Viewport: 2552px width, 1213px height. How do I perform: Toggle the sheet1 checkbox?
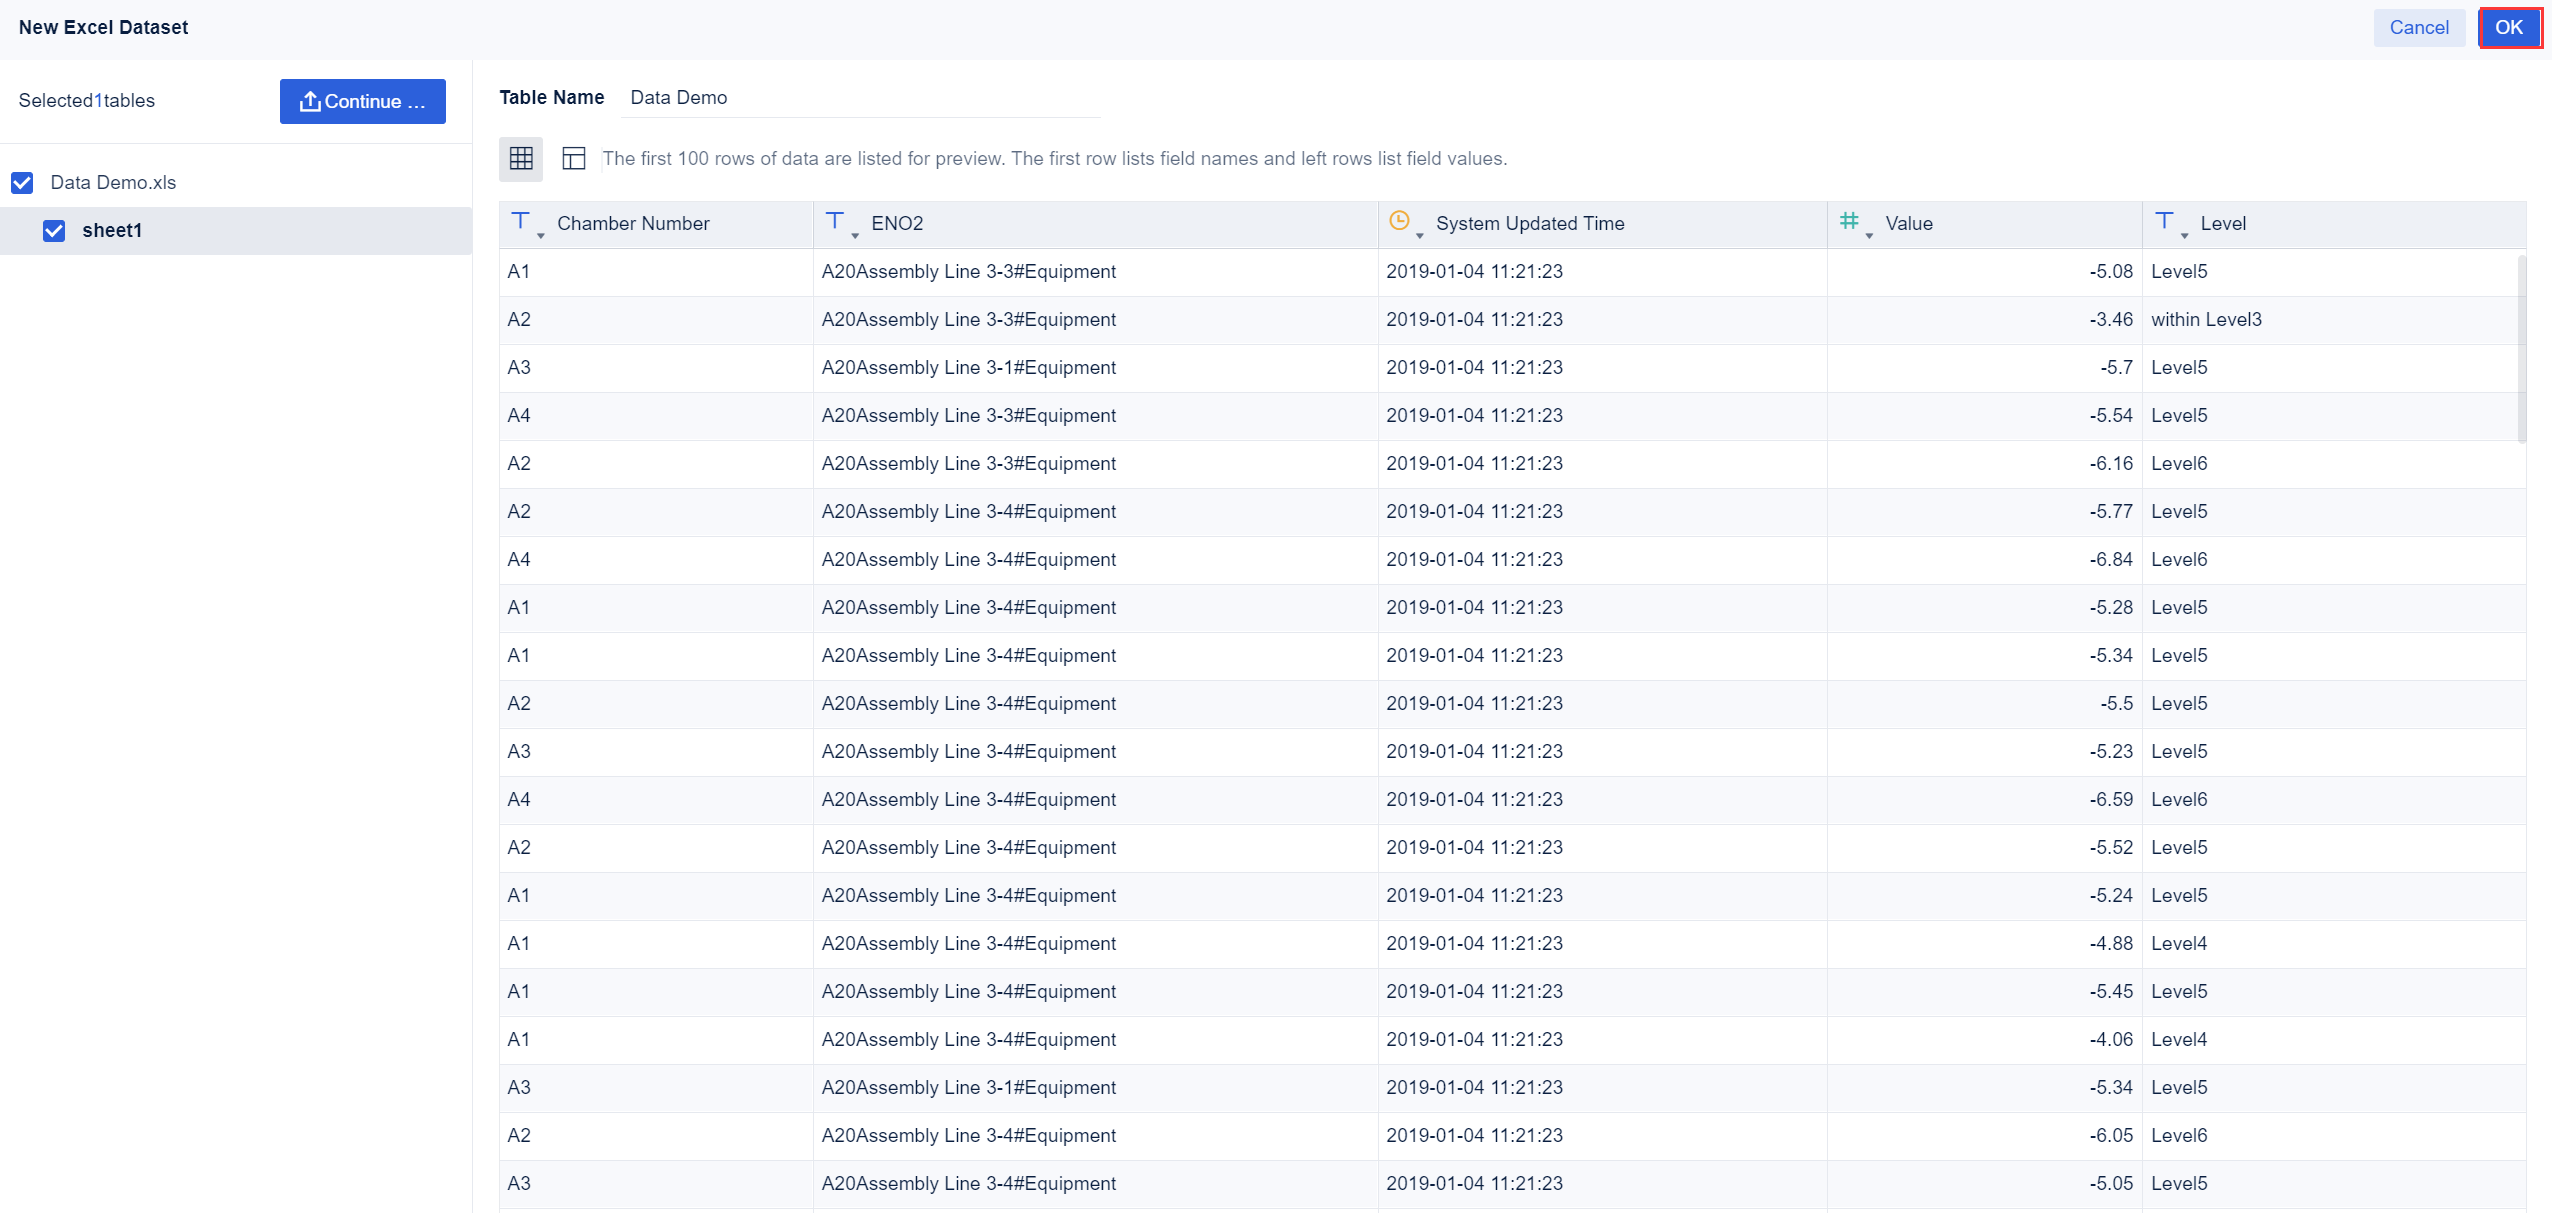[54, 231]
